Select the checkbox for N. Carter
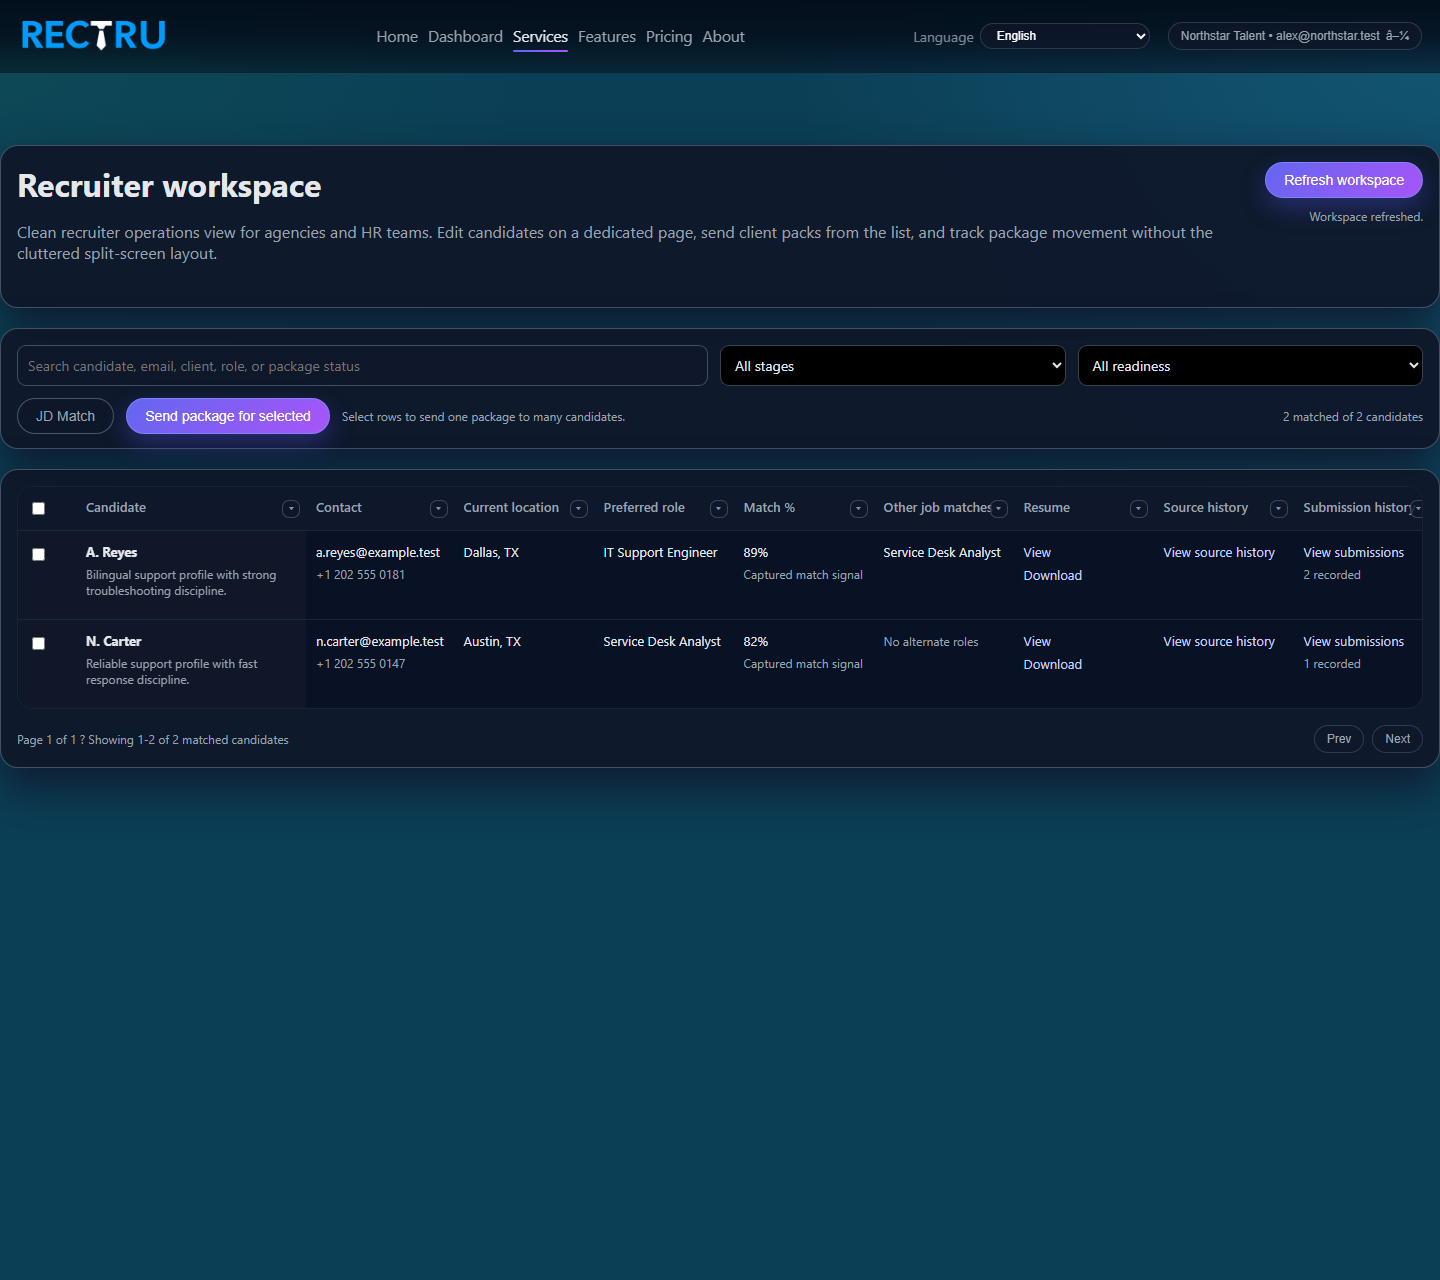1440x1280 pixels. click(x=38, y=643)
